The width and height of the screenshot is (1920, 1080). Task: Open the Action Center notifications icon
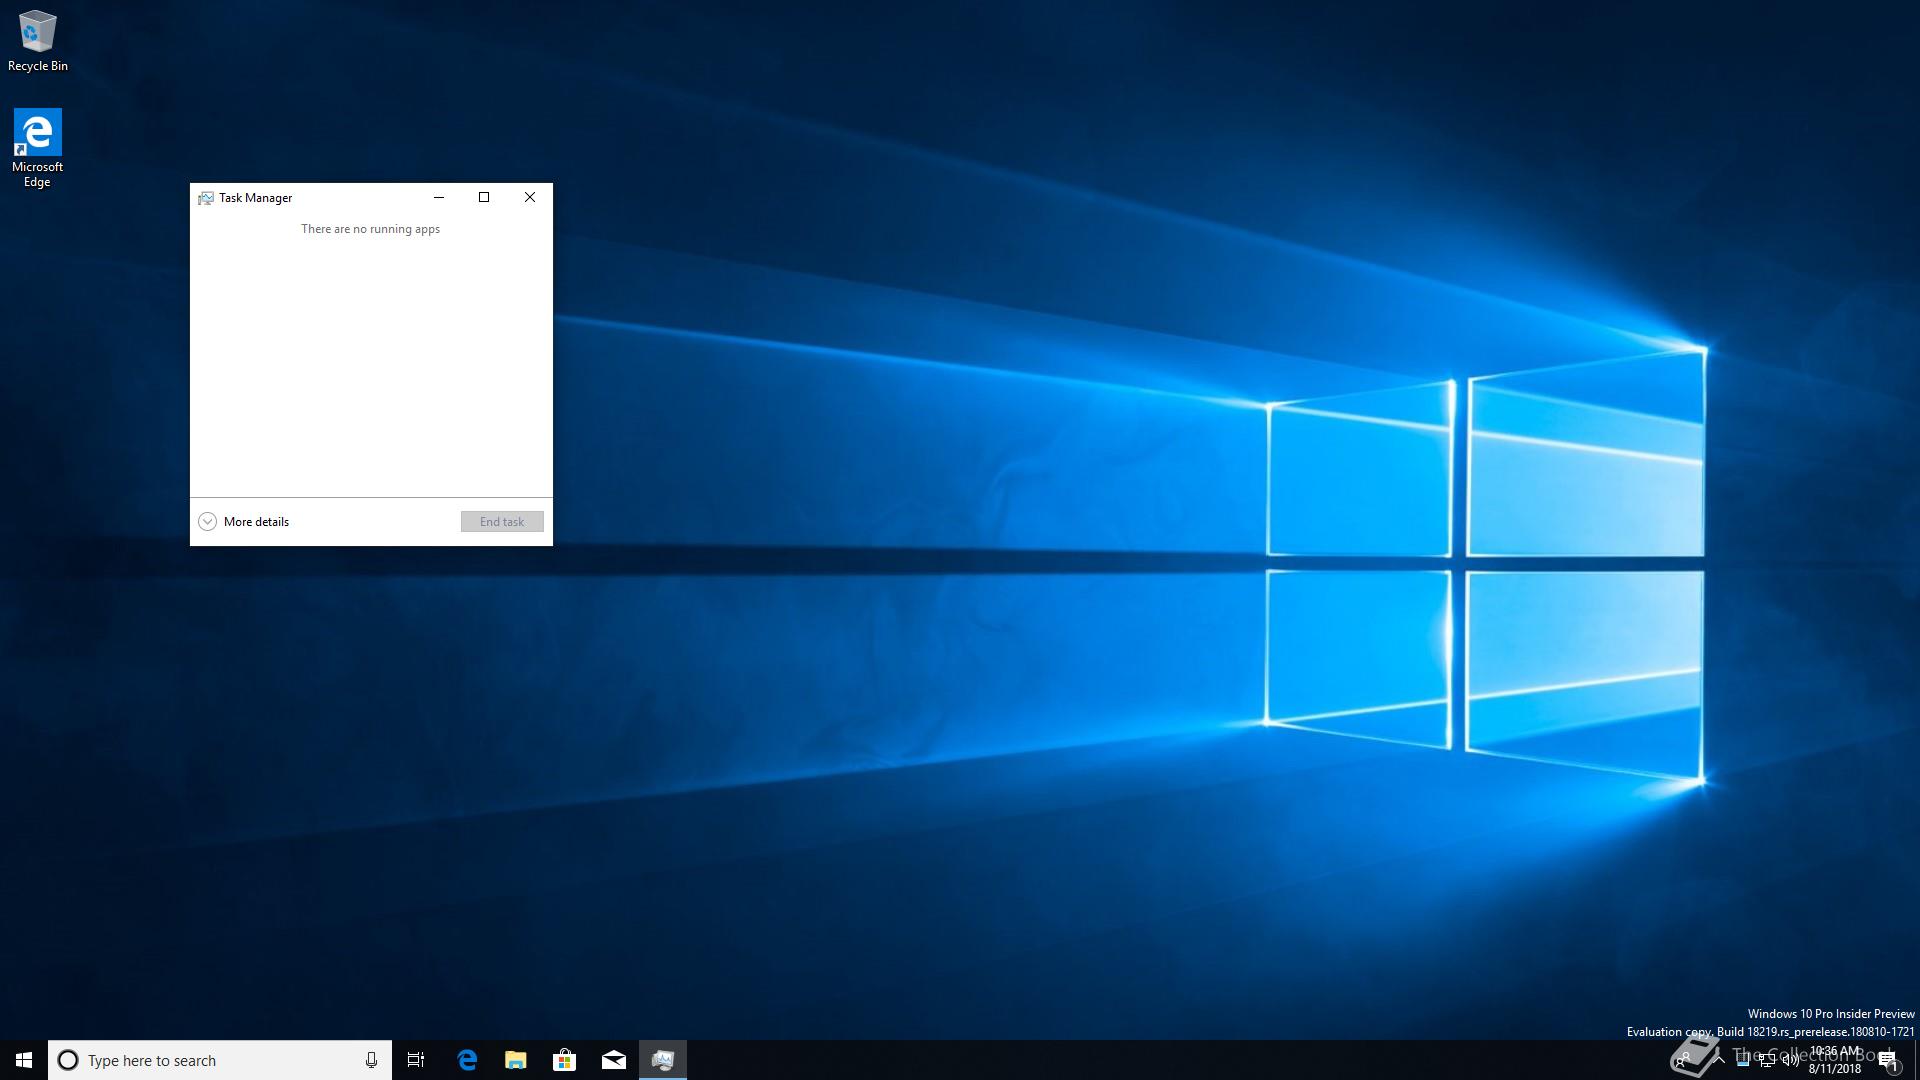coord(1889,1061)
